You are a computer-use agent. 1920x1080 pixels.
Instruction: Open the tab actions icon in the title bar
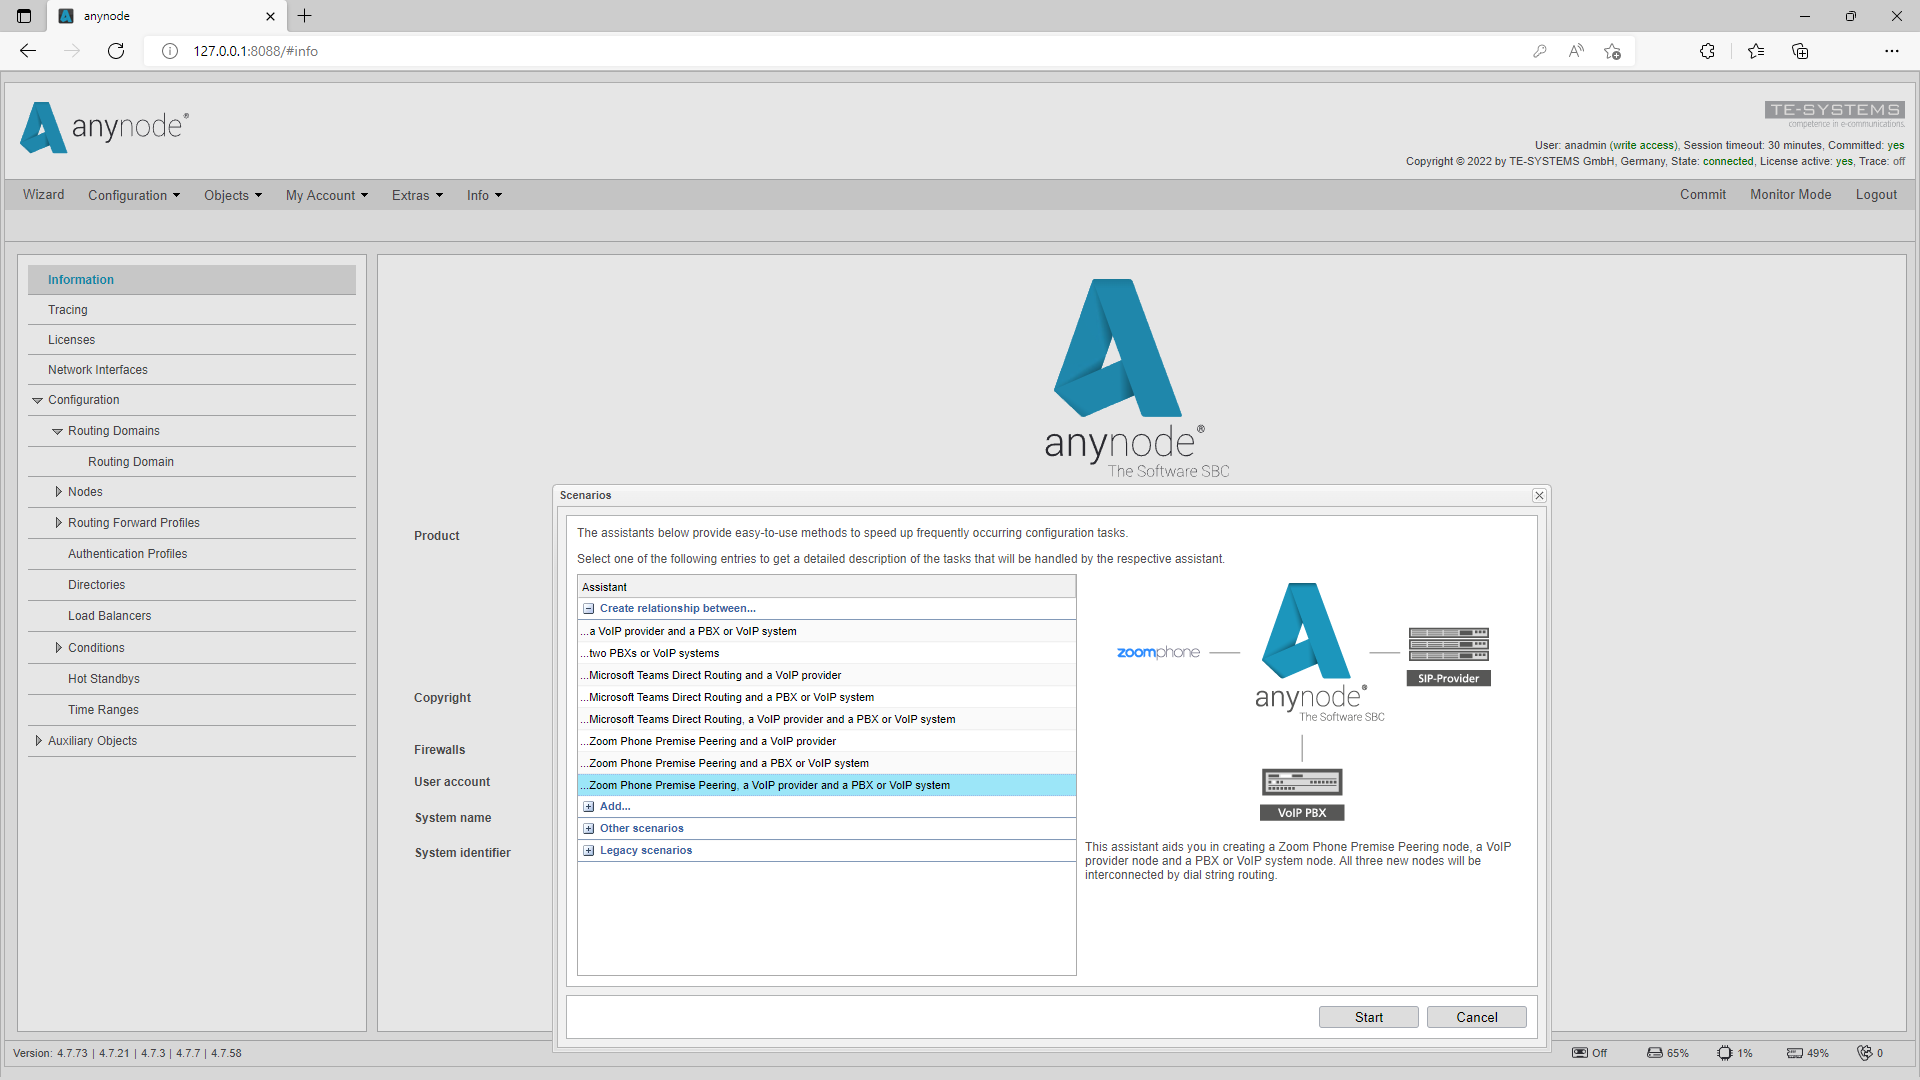(24, 16)
